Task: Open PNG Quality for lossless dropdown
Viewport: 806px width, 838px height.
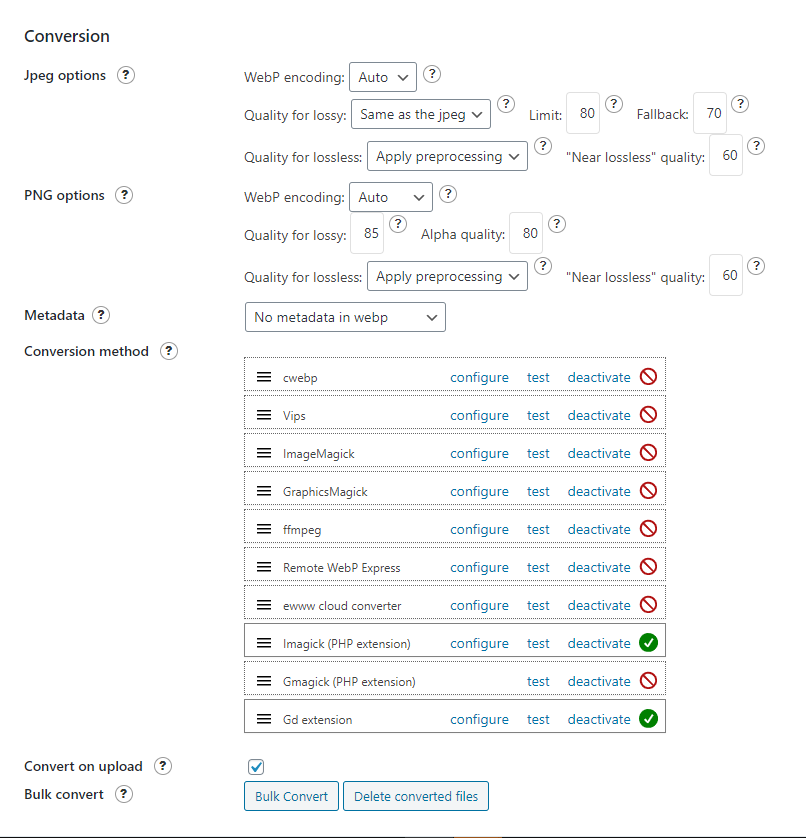Action: (x=447, y=277)
